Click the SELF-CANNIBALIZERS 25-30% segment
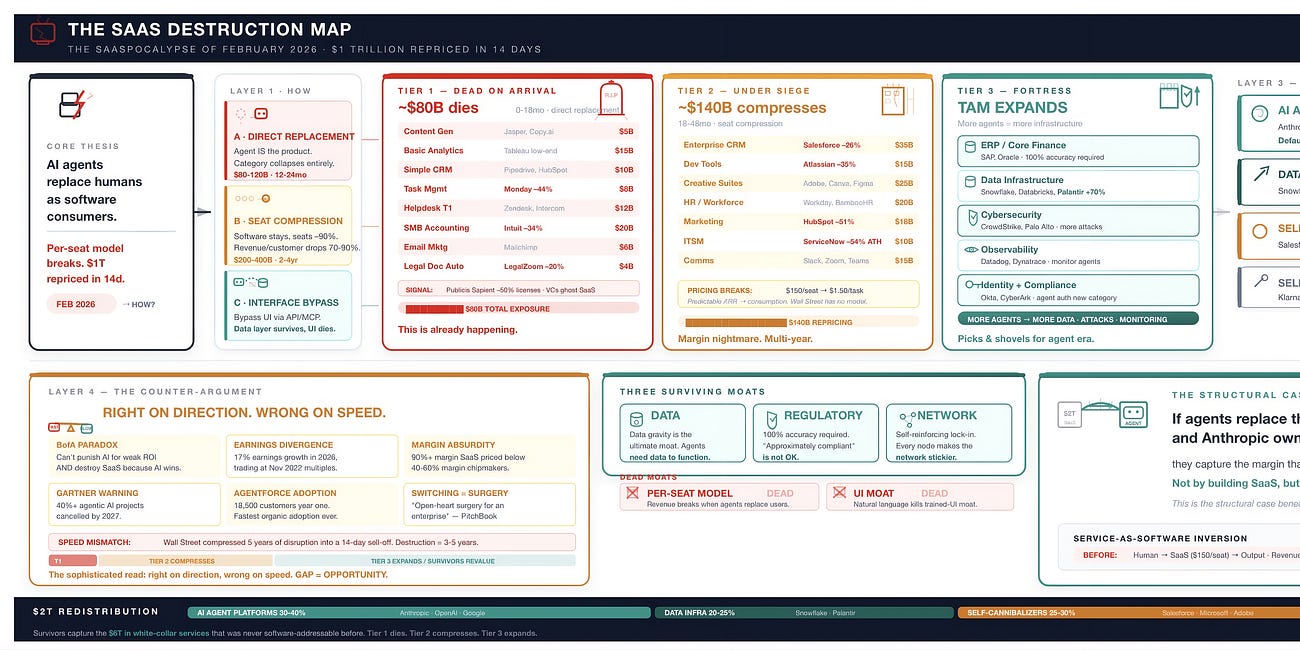Viewport: 1300px width, 650px height. [1128, 612]
